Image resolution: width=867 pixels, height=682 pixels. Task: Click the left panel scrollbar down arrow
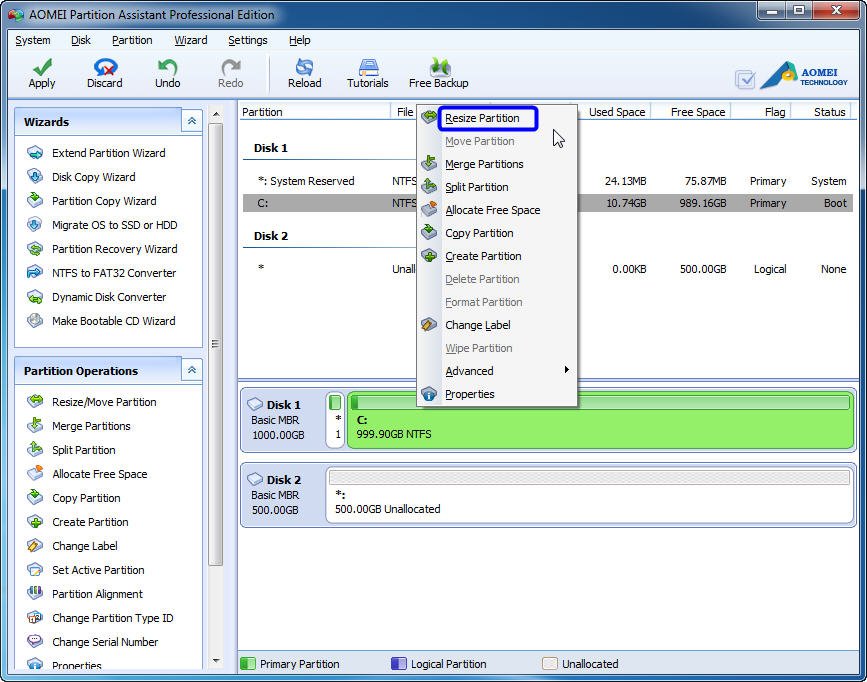pos(216,660)
